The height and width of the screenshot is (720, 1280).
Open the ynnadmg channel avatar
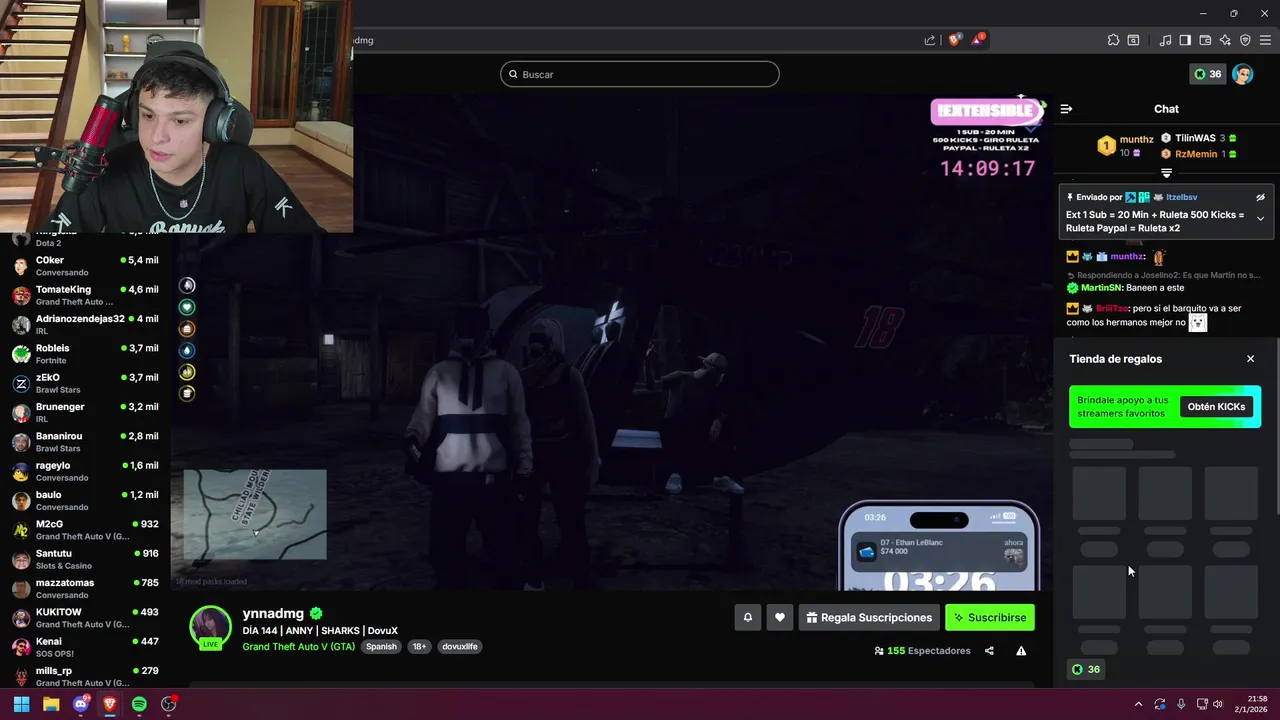tap(210, 627)
